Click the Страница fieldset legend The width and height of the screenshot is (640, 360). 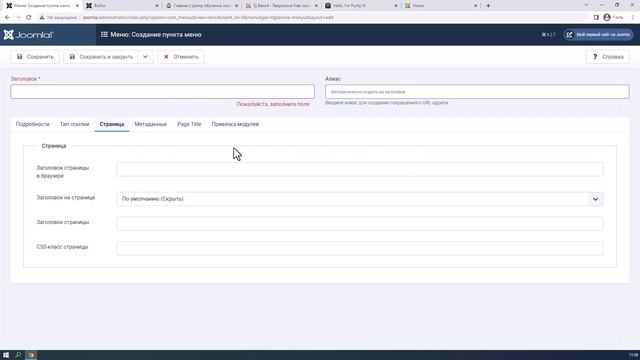click(x=54, y=146)
